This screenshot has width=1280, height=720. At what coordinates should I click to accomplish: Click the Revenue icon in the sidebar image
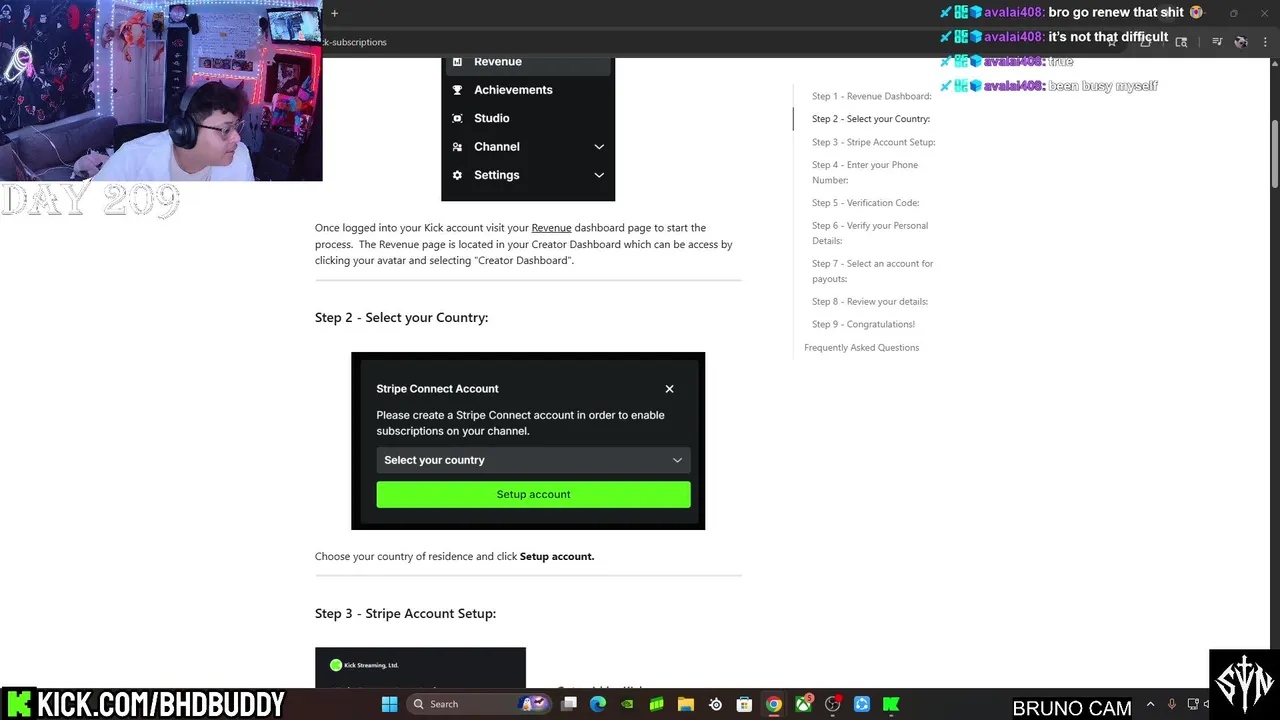point(457,62)
